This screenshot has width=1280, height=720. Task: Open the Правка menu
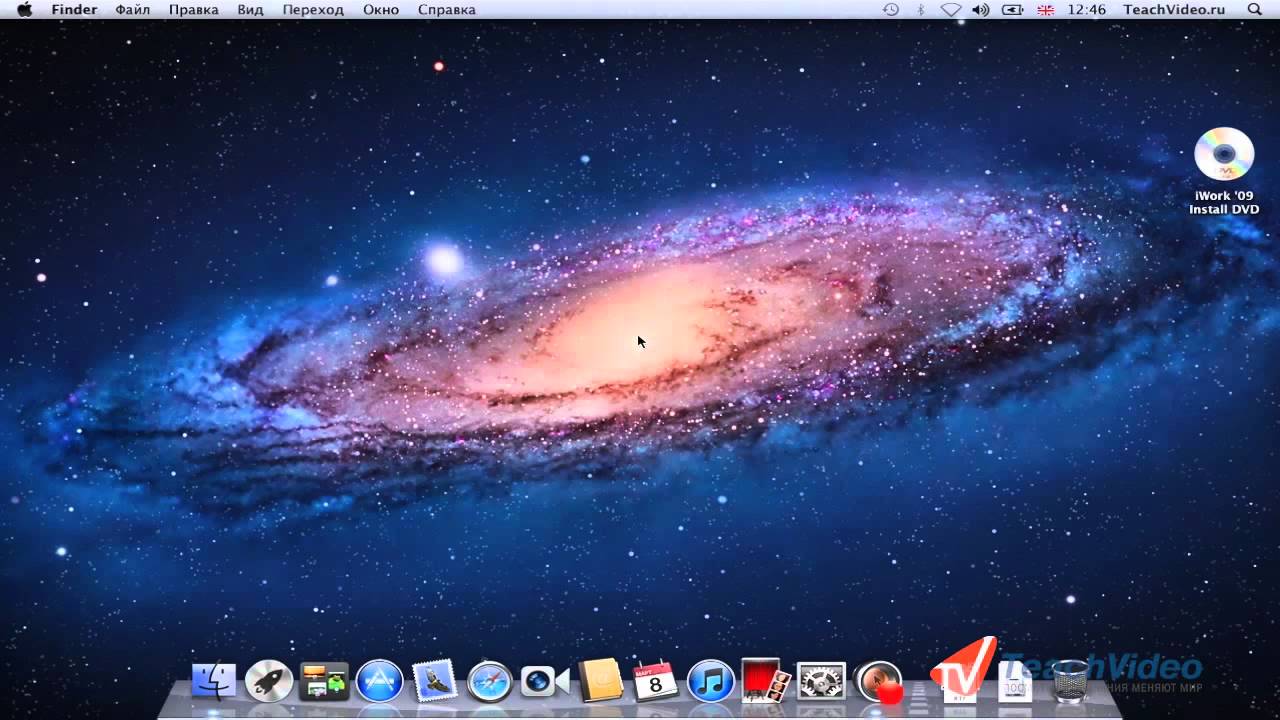pyautogui.click(x=194, y=9)
